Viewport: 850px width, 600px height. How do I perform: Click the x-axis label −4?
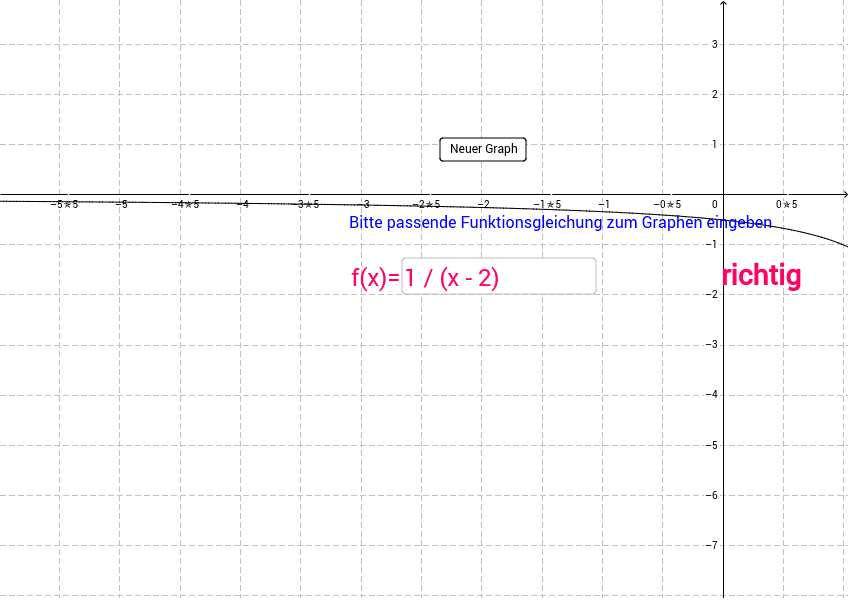(x=242, y=204)
